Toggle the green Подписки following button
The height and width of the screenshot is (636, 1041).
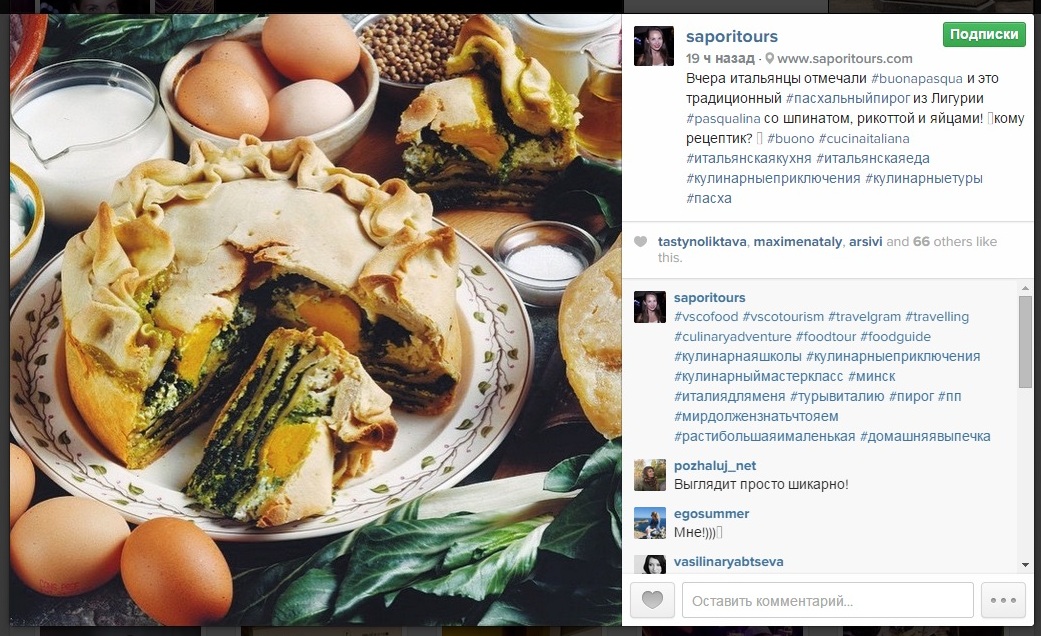point(984,35)
